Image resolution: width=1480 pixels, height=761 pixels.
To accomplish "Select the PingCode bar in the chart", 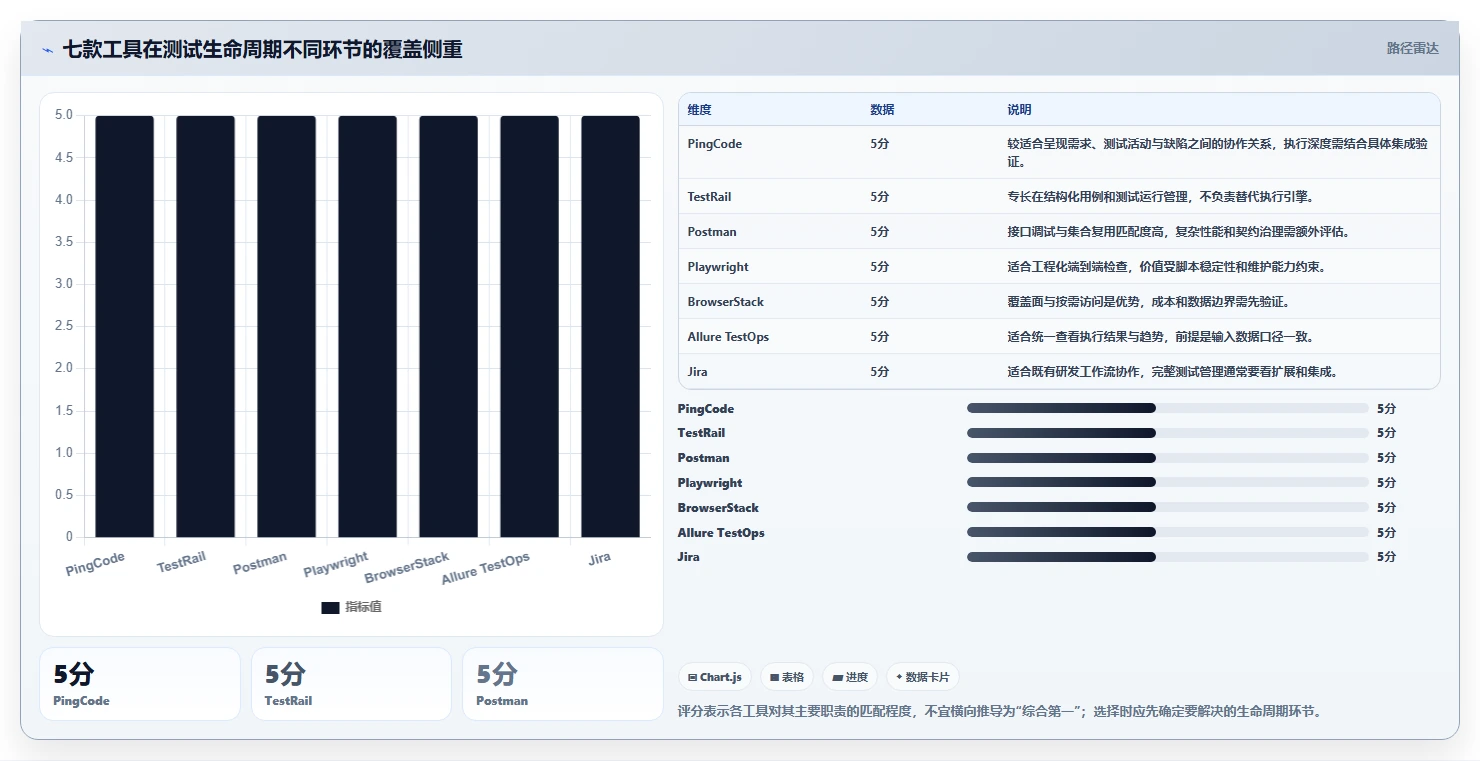I will click(125, 326).
